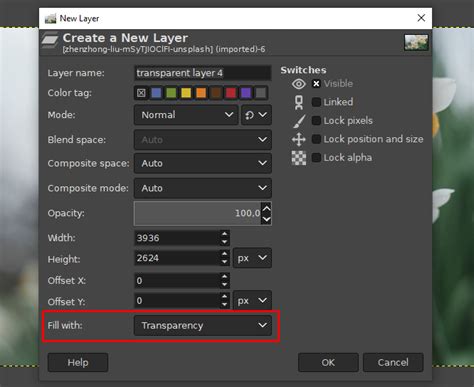This screenshot has width=474, height=387.
Task: Select the yellow color tag
Action: [186, 93]
